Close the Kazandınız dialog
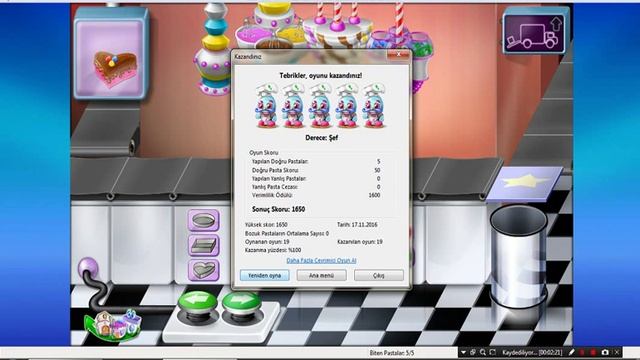Viewport: 640px width, 360px height. tap(398, 55)
